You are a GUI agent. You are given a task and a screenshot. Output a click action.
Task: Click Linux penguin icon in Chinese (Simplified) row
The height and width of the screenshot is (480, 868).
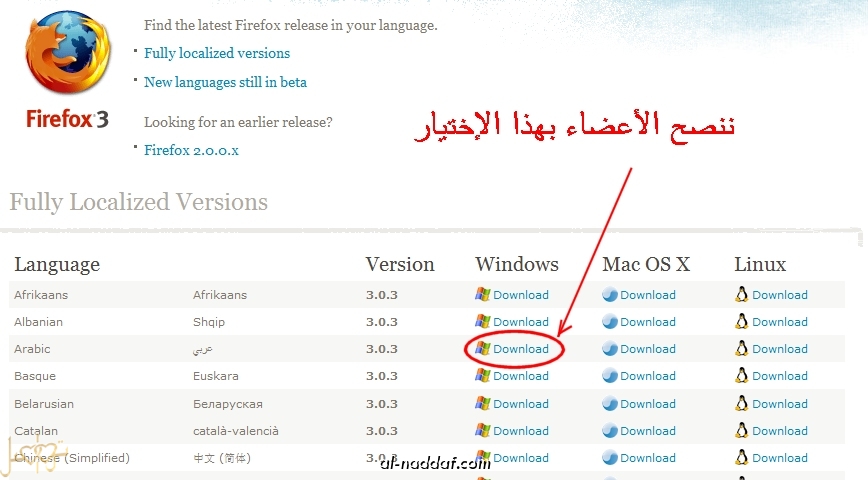(x=741, y=457)
